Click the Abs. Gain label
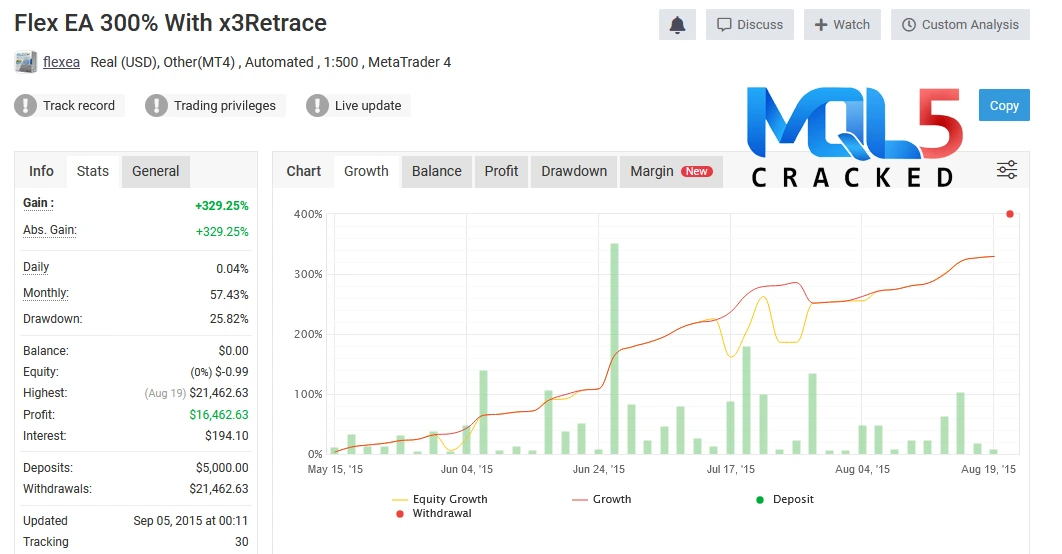The image size is (1062, 554). (50, 230)
